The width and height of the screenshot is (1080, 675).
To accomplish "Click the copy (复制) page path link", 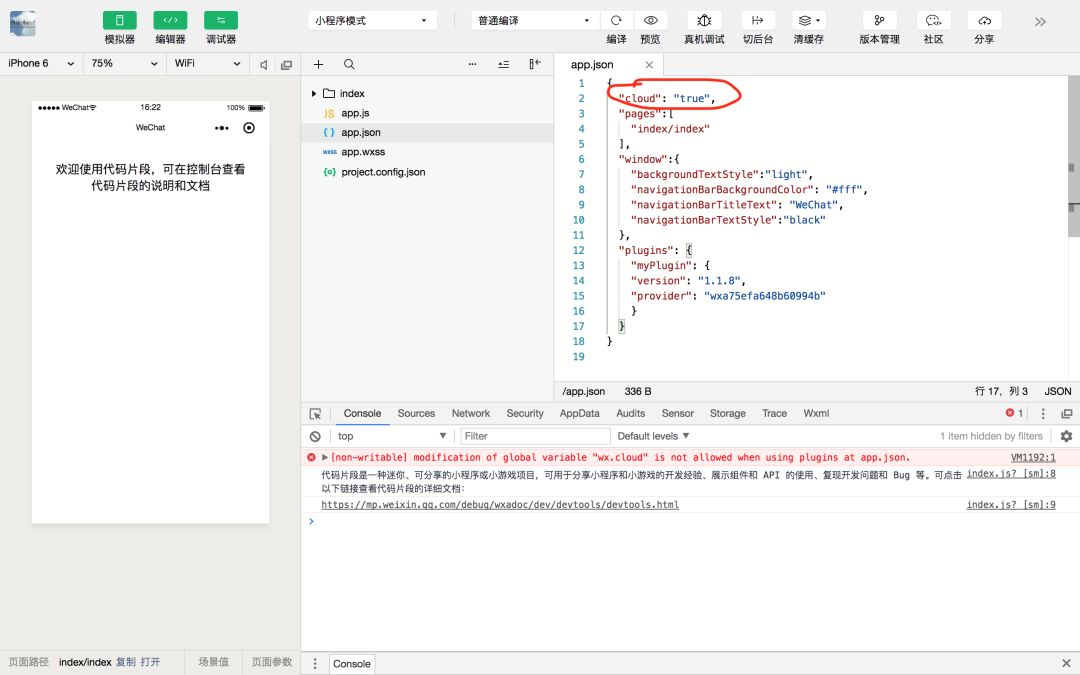I will 125,662.
